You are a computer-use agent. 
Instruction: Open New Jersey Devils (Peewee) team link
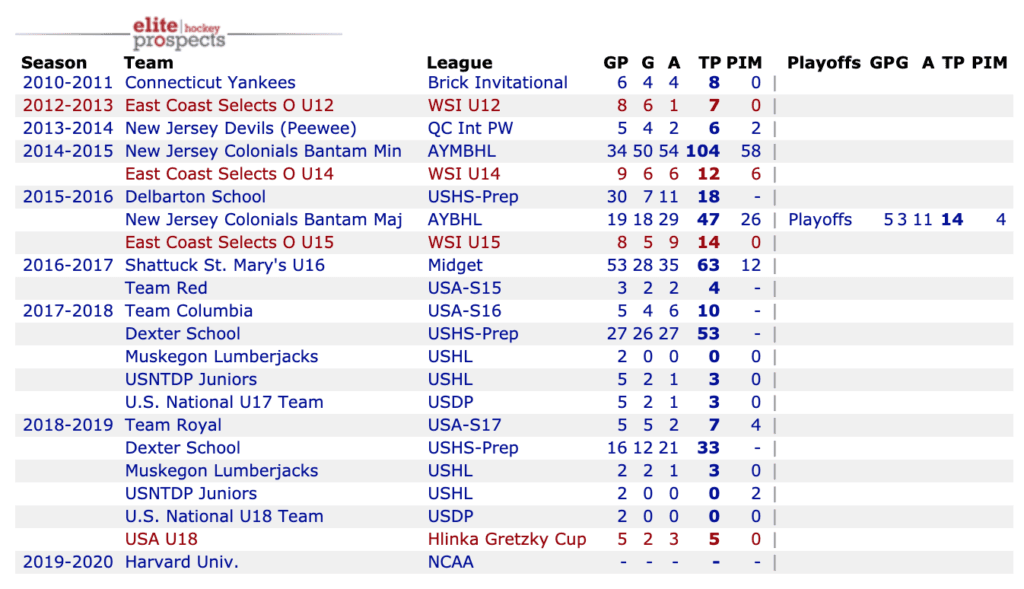[240, 129]
